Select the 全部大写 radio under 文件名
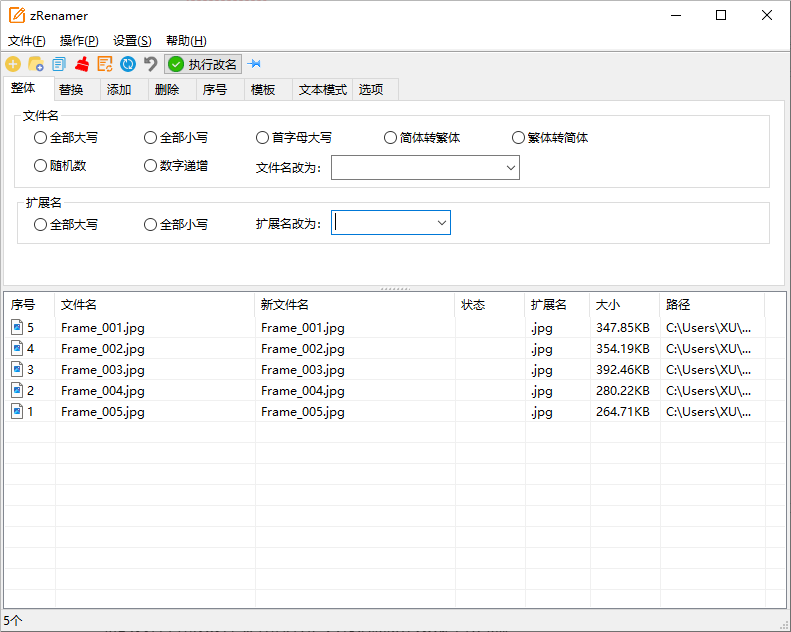 point(41,138)
